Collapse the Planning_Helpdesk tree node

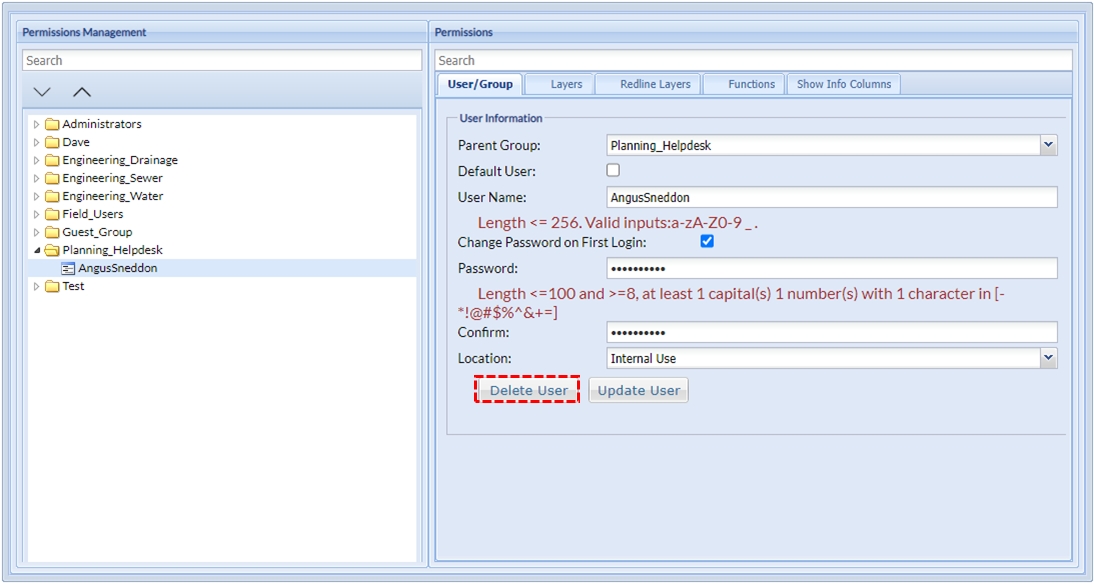click(x=37, y=250)
